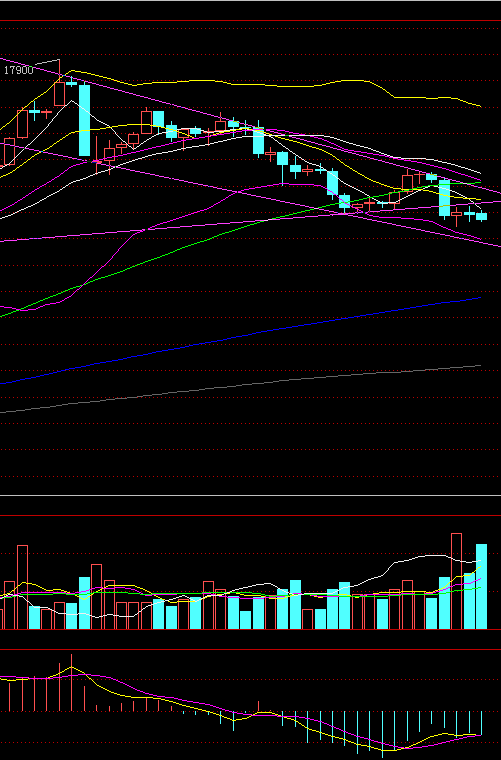Click the red top border of volume panel
This screenshot has width=501, height=760.
pyautogui.click(x=250, y=515)
